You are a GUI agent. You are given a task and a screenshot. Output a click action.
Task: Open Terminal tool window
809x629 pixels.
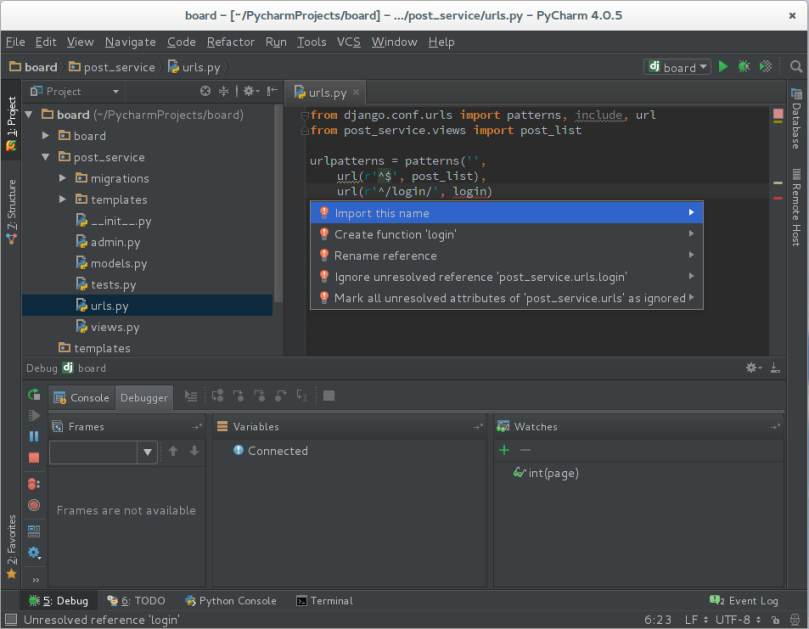tap(325, 601)
